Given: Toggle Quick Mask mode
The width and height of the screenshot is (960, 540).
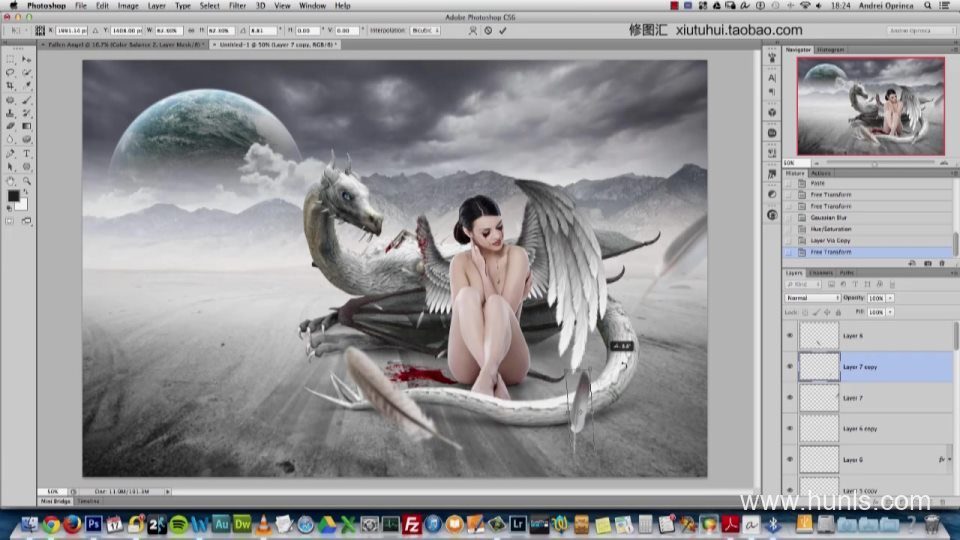Looking at the screenshot, I should (10, 221).
